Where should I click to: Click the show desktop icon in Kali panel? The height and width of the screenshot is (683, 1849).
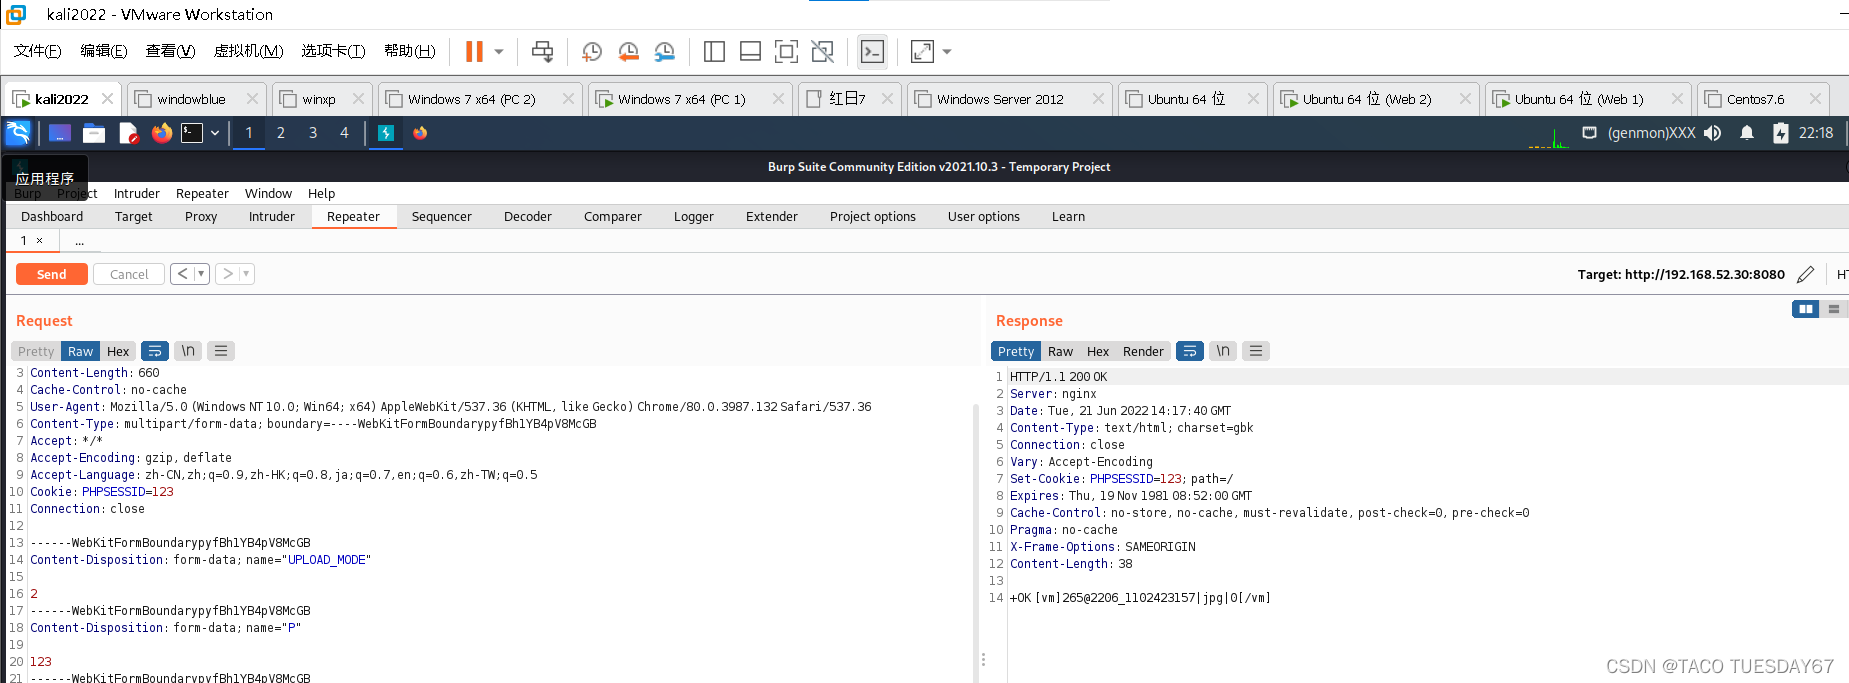click(59, 133)
